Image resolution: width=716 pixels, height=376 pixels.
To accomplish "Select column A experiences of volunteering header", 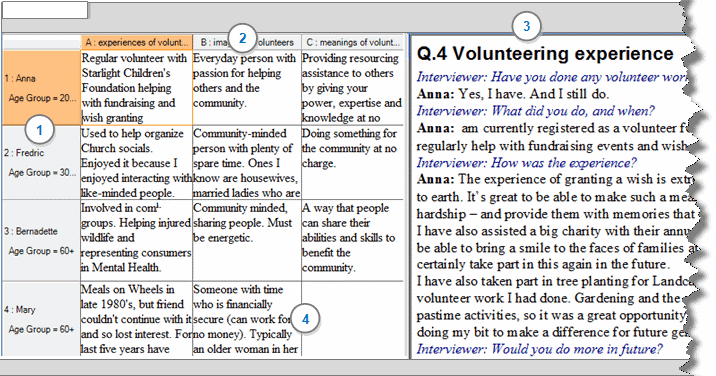I will click(137, 42).
